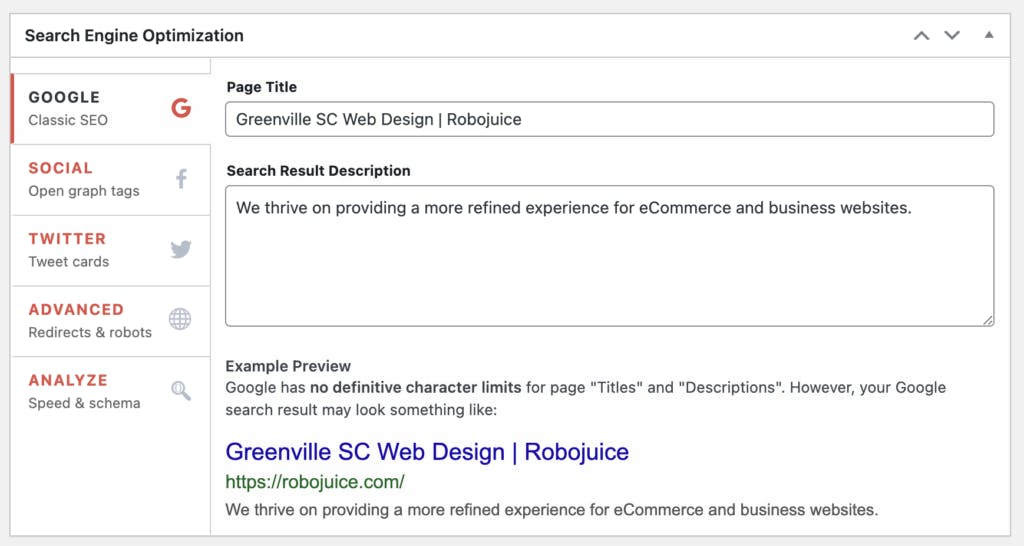Screen dimensions: 1024x546
Task: Move the SEO panel down with the down arrow
Action: [x=952, y=35]
